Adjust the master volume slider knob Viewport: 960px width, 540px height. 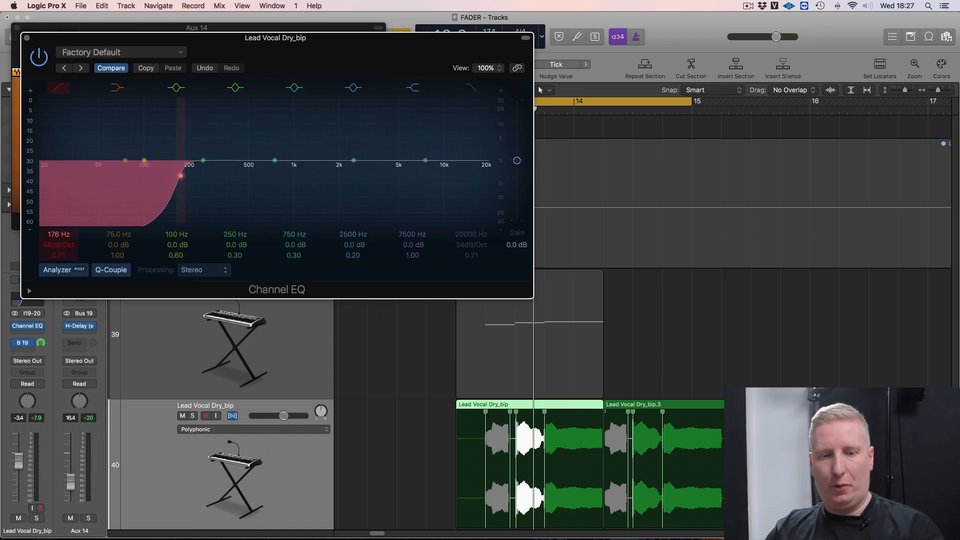tap(776, 37)
